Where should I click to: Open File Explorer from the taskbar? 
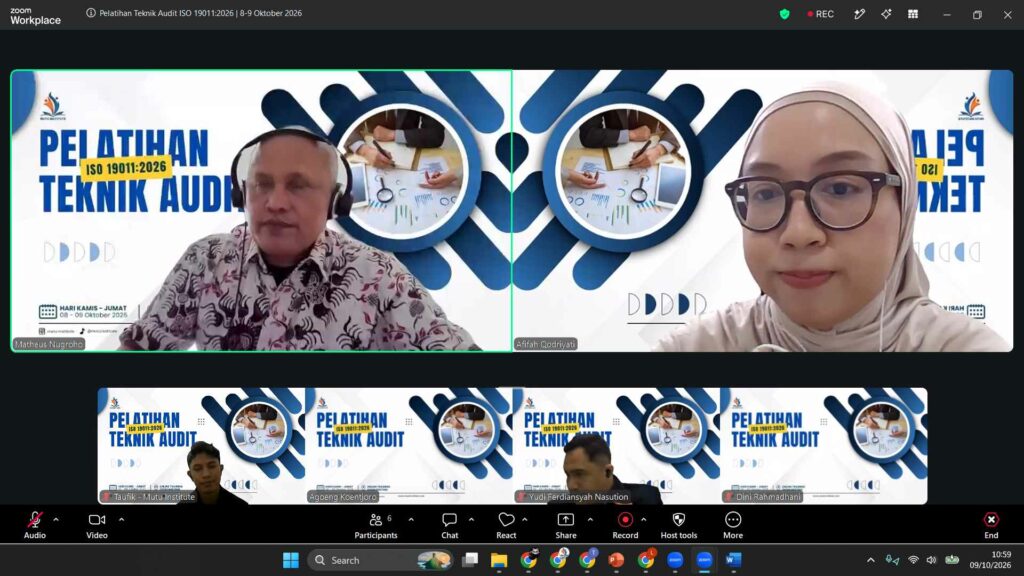coord(499,560)
